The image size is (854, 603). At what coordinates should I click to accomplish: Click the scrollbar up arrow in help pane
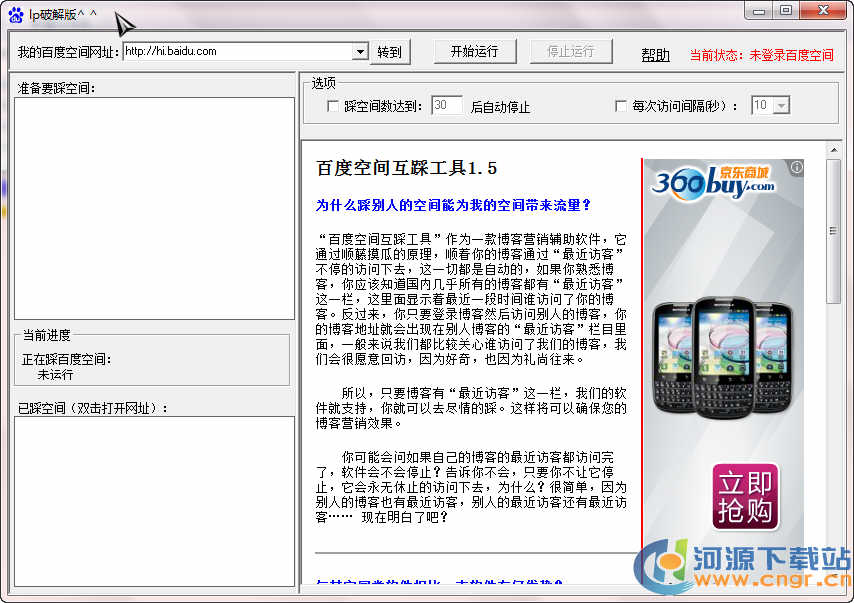pyautogui.click(x=833, y=150)
